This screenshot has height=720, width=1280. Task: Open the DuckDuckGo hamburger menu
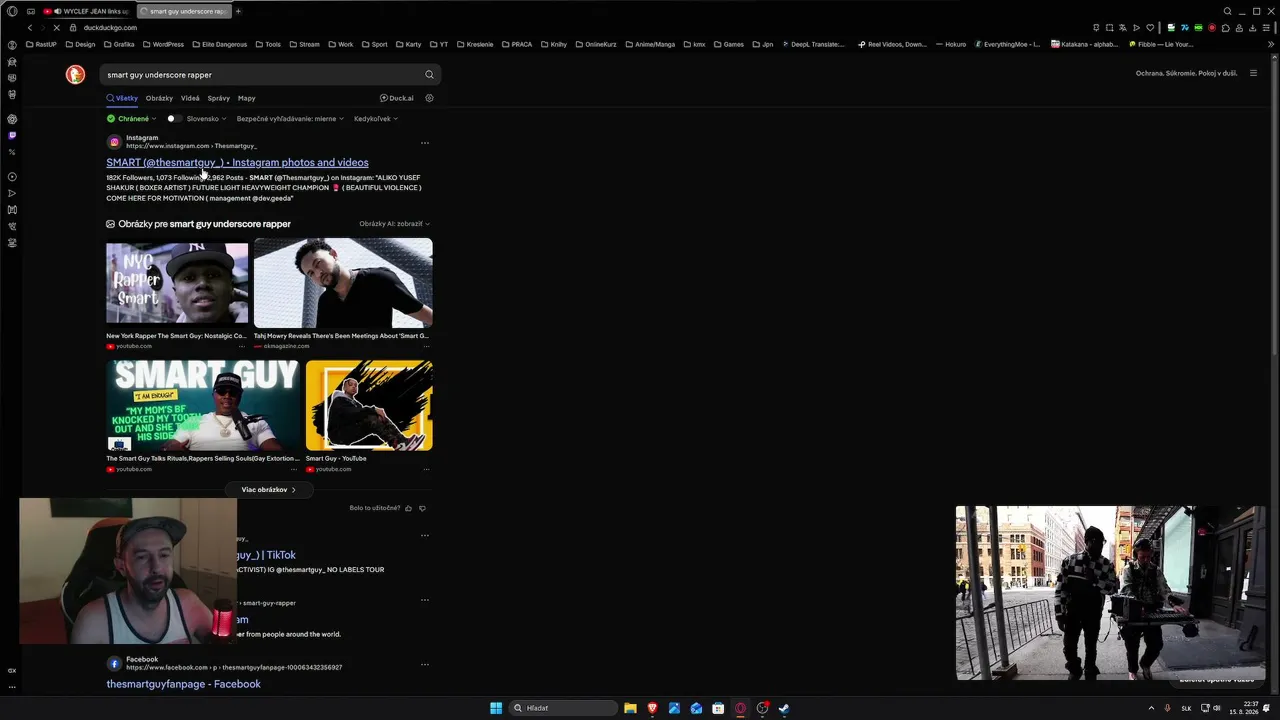(1253, 73)
